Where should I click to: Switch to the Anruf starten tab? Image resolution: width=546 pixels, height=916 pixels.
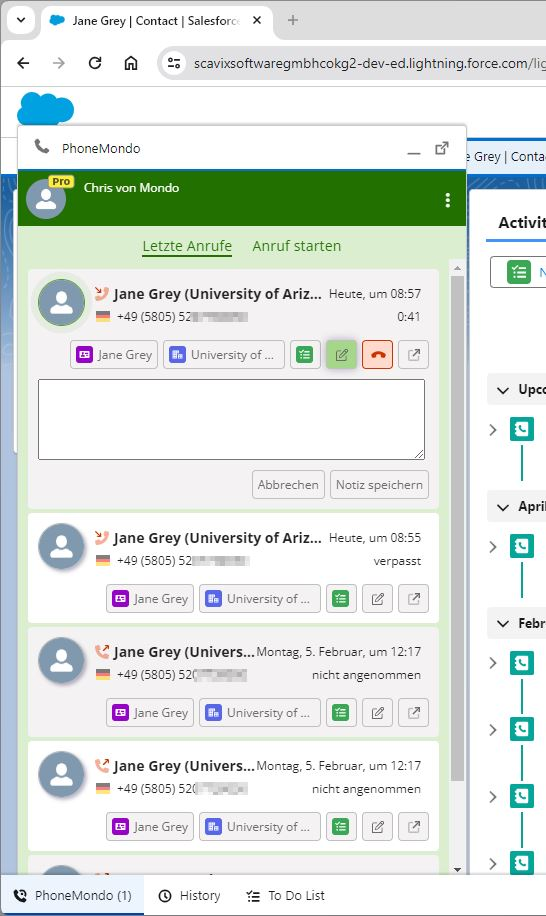click(297, 246)
